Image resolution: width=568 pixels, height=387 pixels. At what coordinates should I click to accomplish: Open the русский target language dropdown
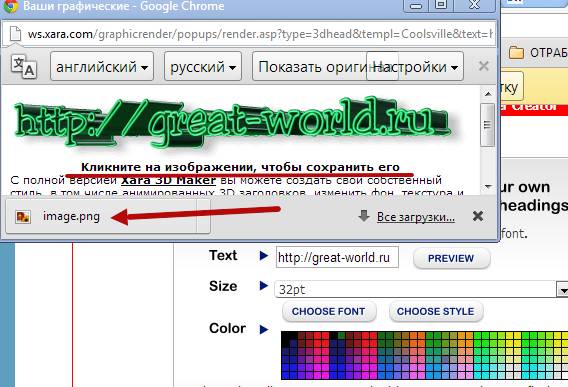203,66
